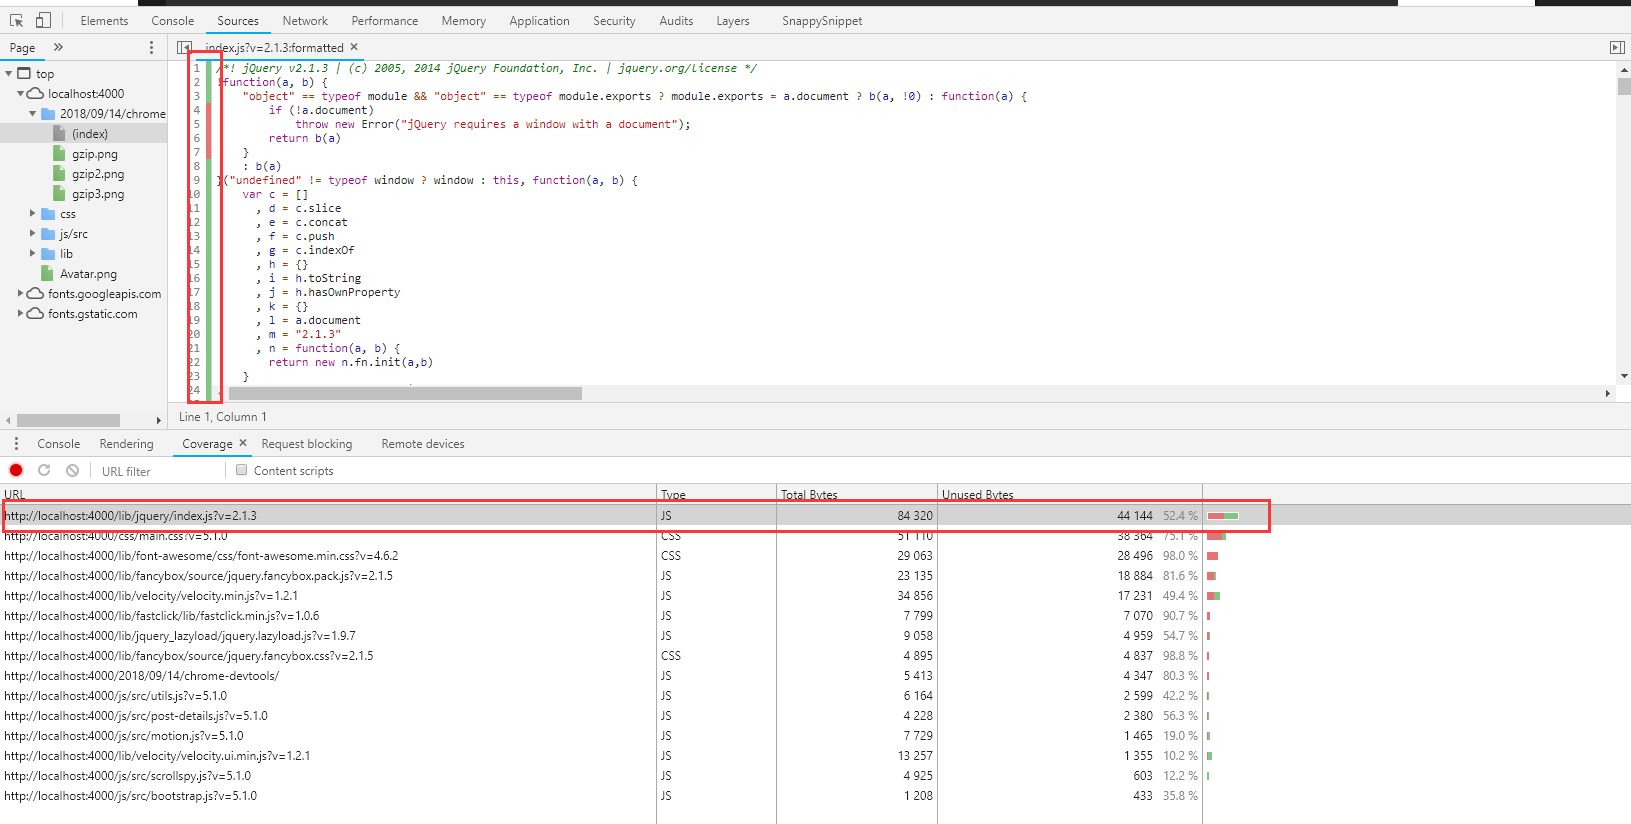Enable the Content scripts checkbox
Viewport: 1631px width, 824px height.
[242, 470]
